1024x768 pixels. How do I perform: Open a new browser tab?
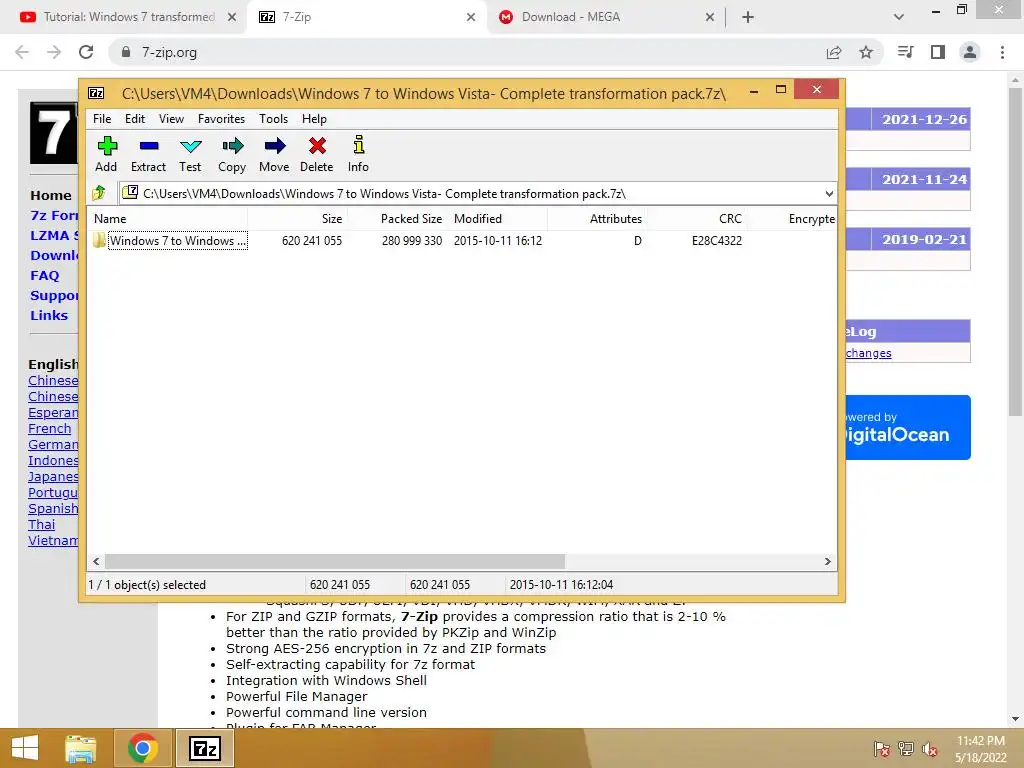[x=748, y=17]
